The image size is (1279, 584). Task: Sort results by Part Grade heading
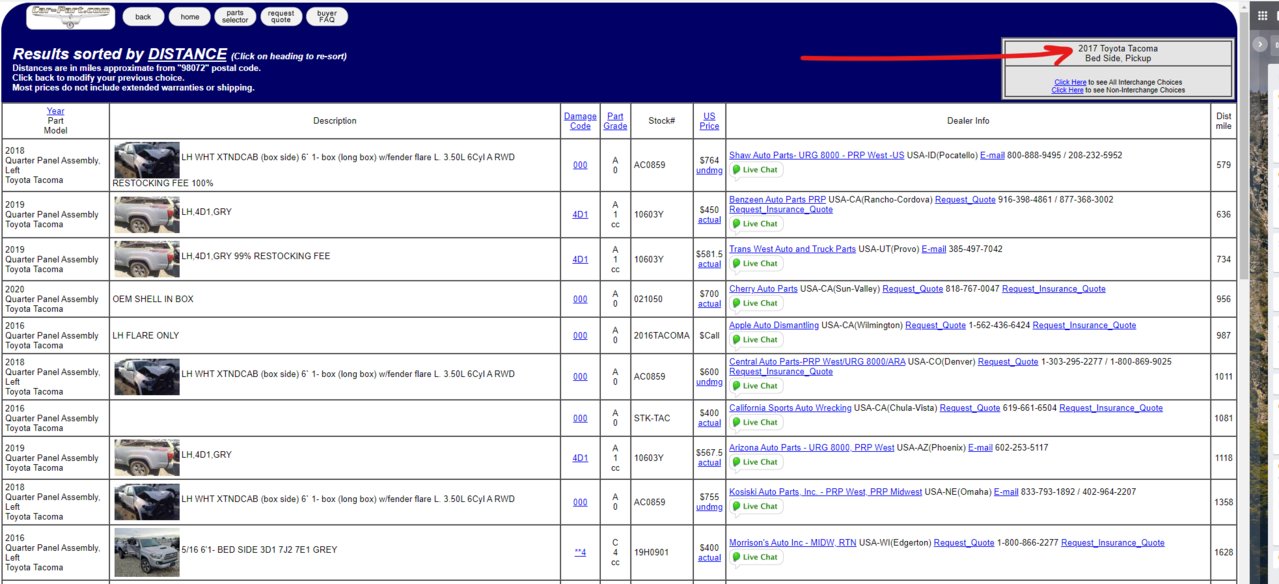click(615, 121)
